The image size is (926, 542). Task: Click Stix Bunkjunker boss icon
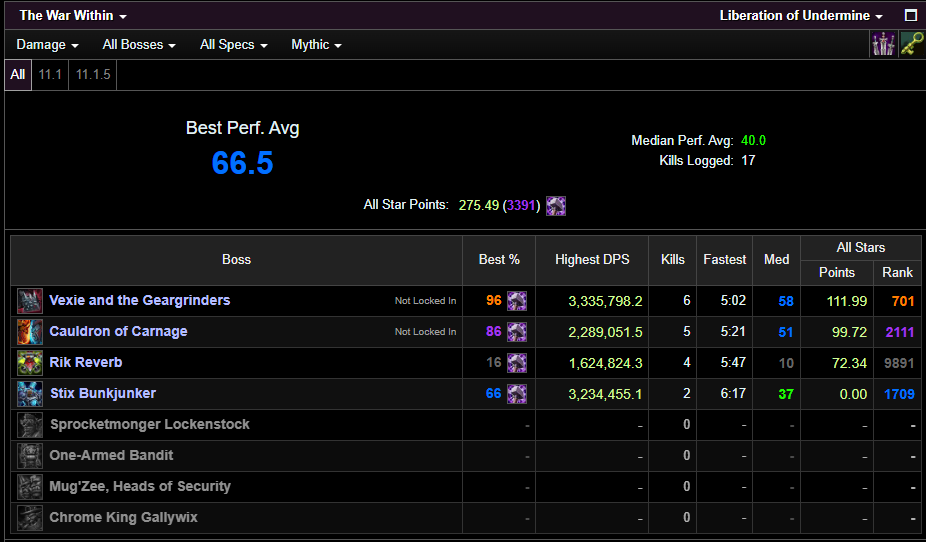(30, 394)
